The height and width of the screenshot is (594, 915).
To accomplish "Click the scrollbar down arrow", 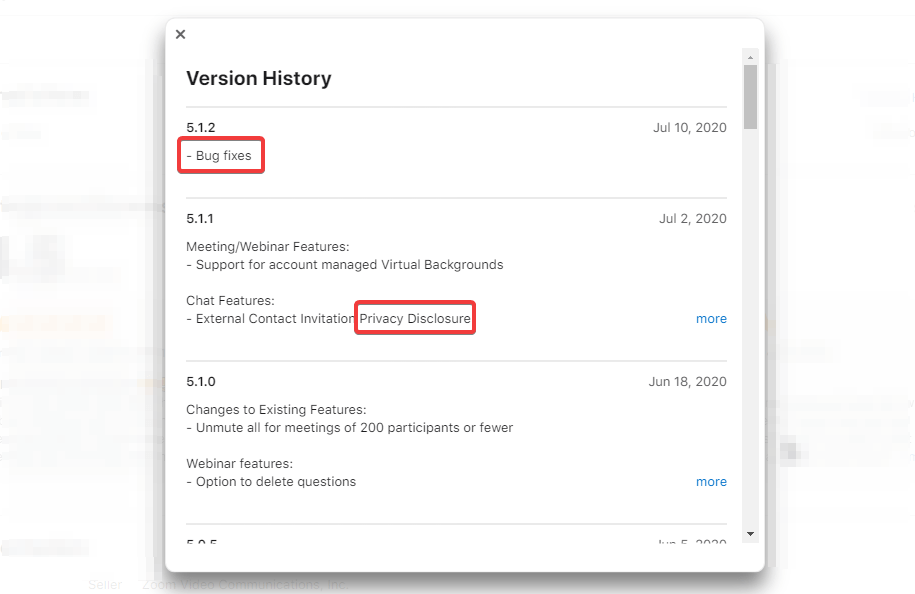I will click(750, 534).
